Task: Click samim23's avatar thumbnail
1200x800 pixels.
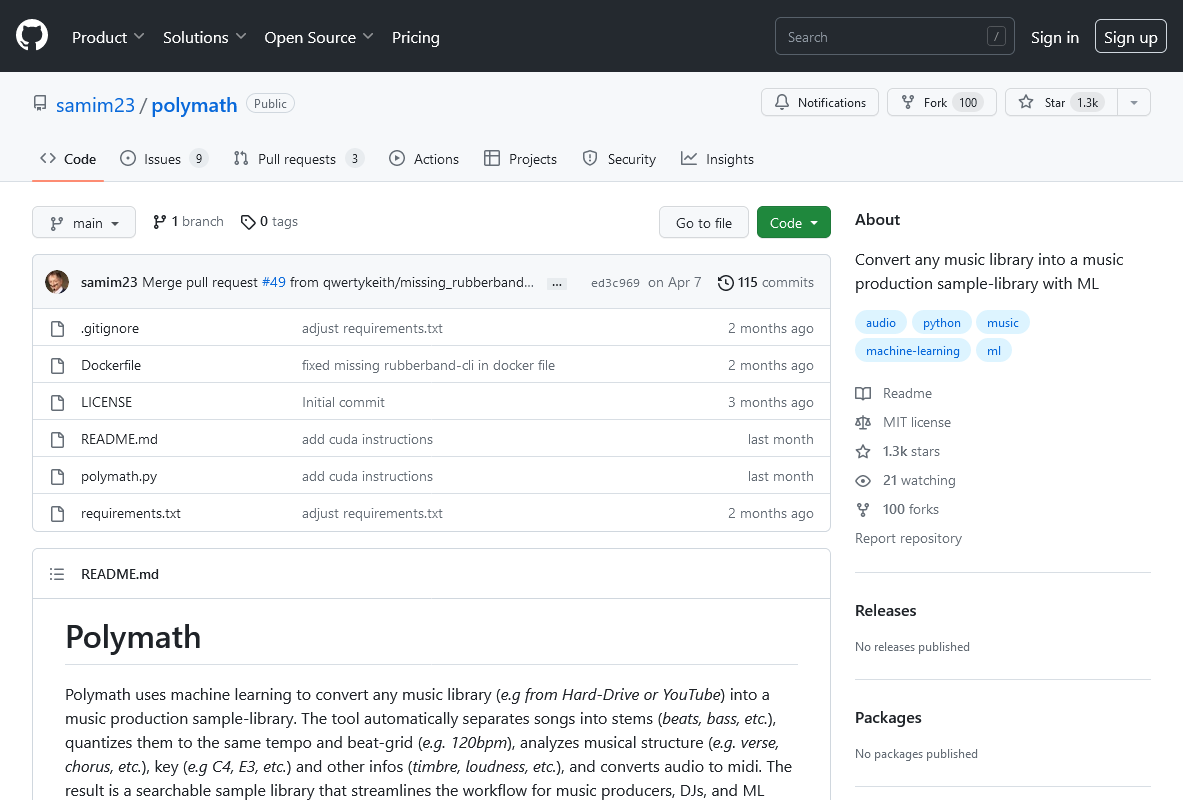Action: tap(57, 282)
